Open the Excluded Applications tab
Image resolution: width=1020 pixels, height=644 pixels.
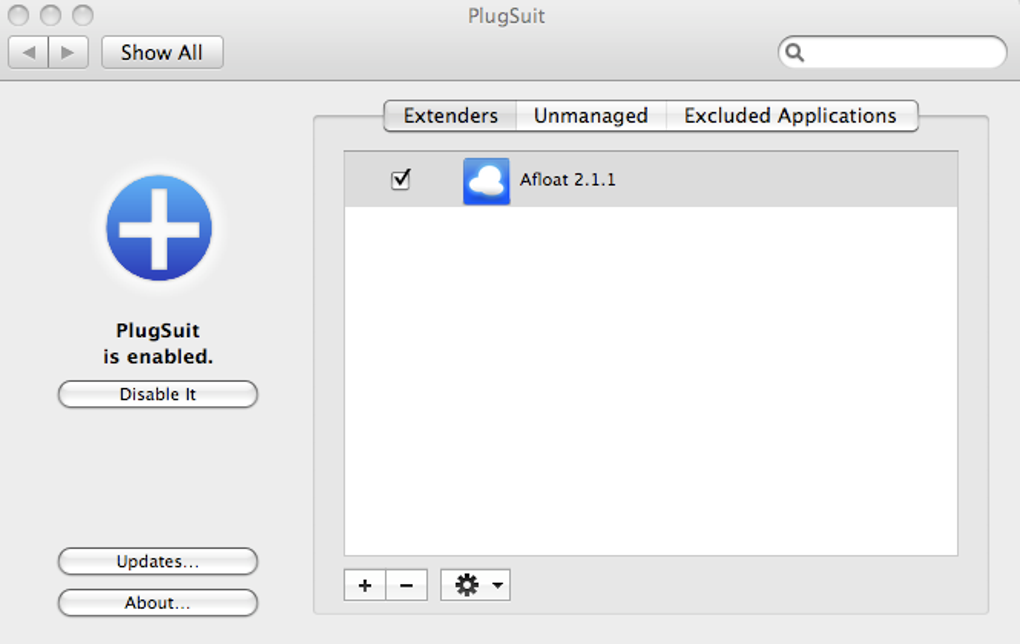[x=790, y=116]
